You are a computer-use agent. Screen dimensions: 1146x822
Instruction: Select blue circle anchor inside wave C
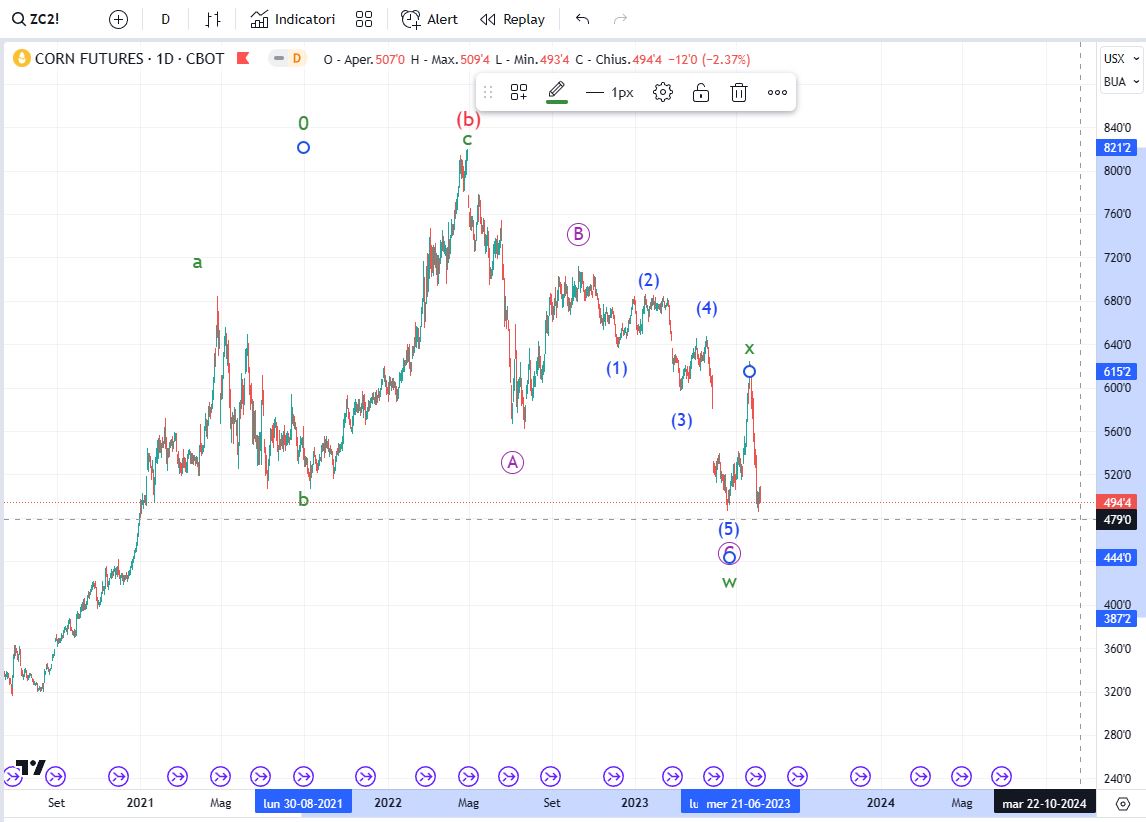click(729, 558)
